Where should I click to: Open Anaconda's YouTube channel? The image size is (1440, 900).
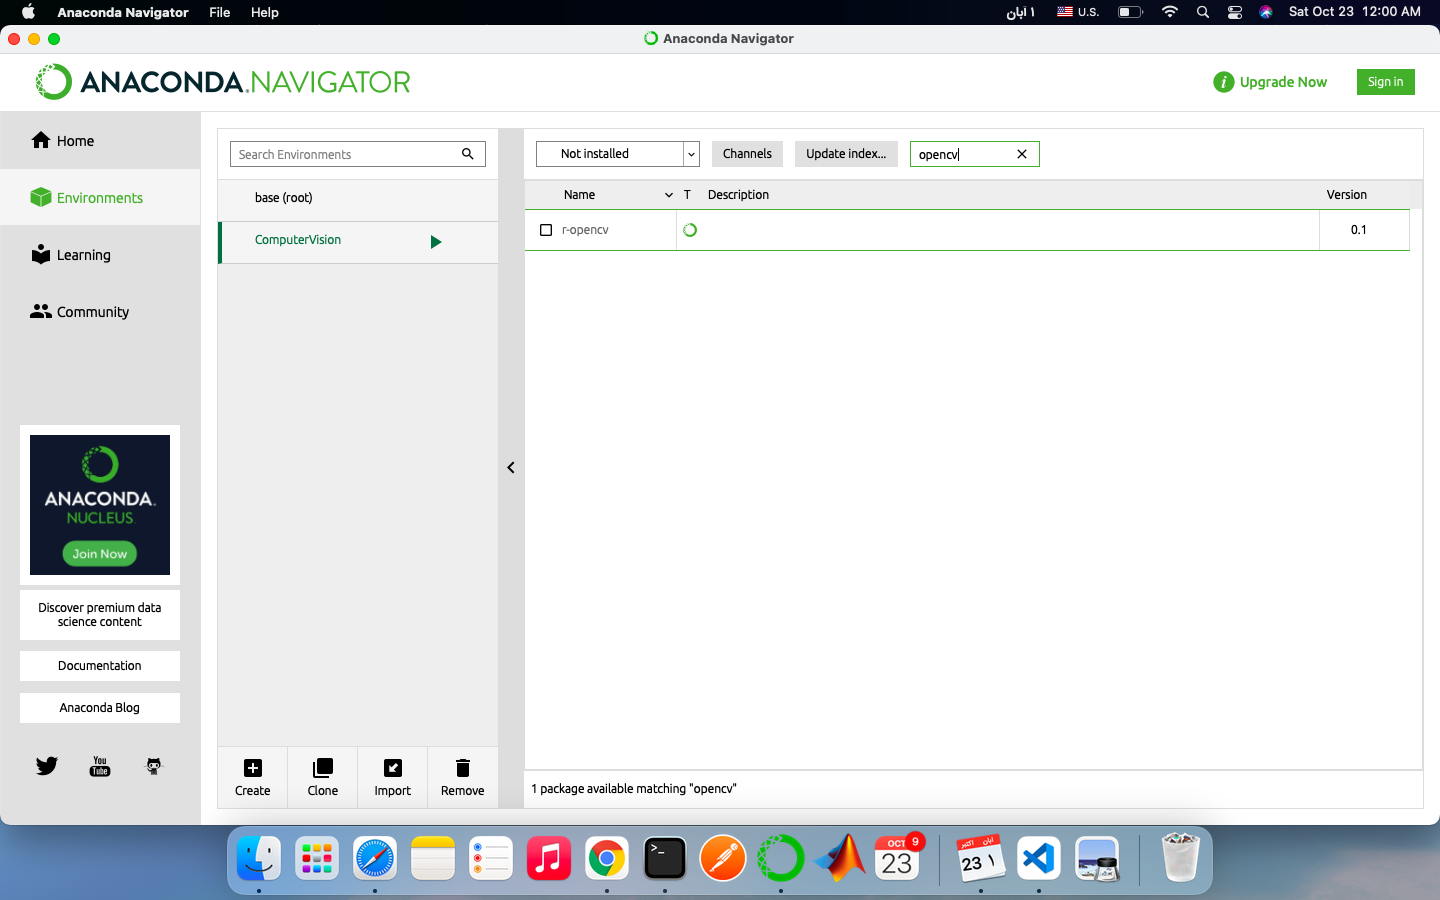click(x=100, y=766)
